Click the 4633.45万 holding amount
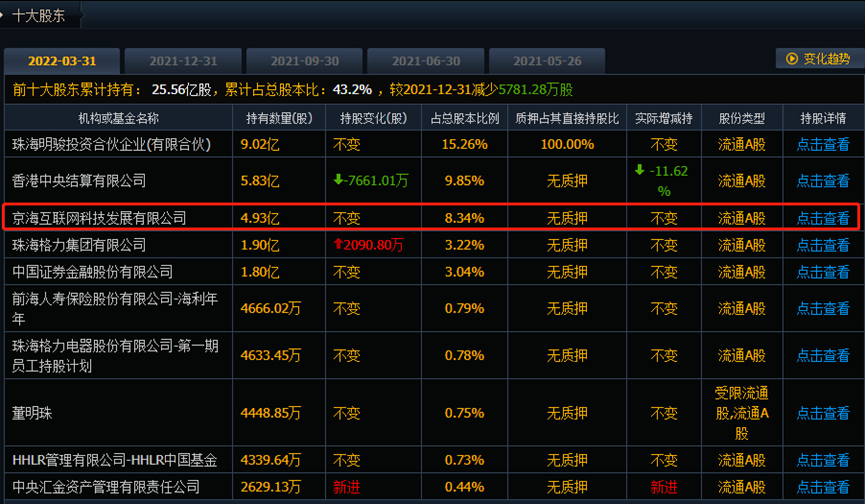 click(x=271, y=356)
